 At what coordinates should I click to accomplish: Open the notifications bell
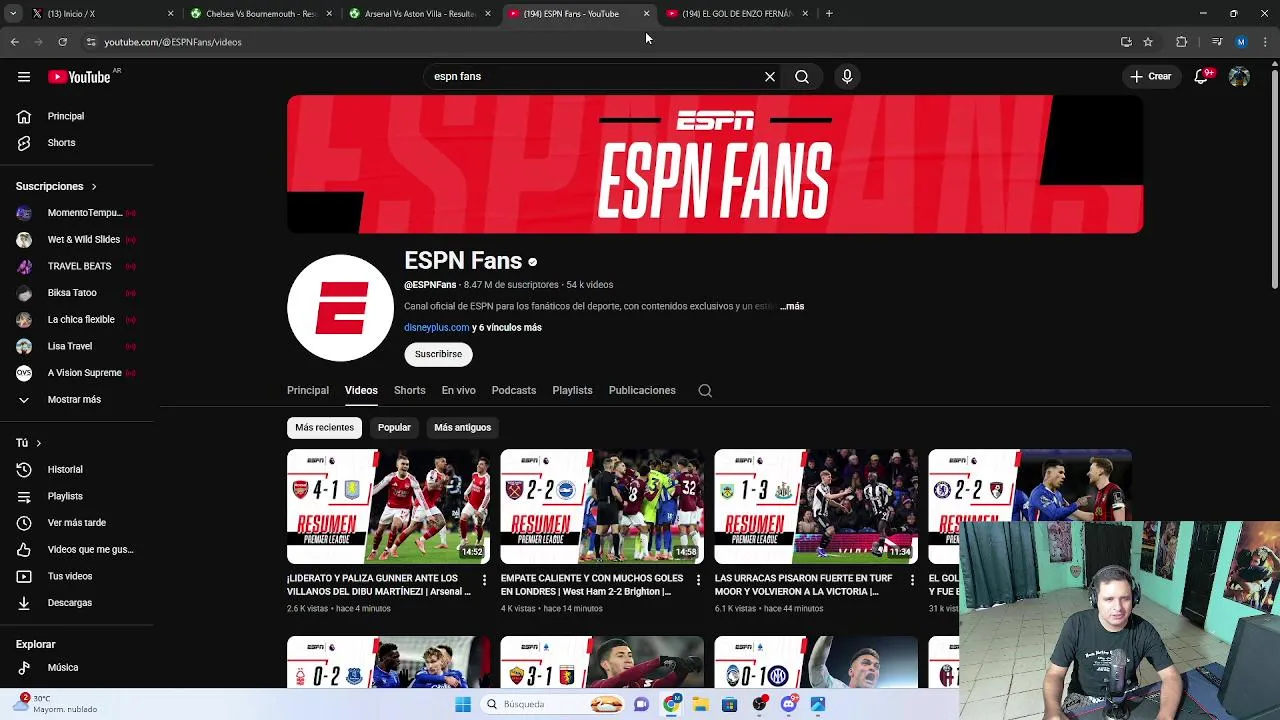1202,76
